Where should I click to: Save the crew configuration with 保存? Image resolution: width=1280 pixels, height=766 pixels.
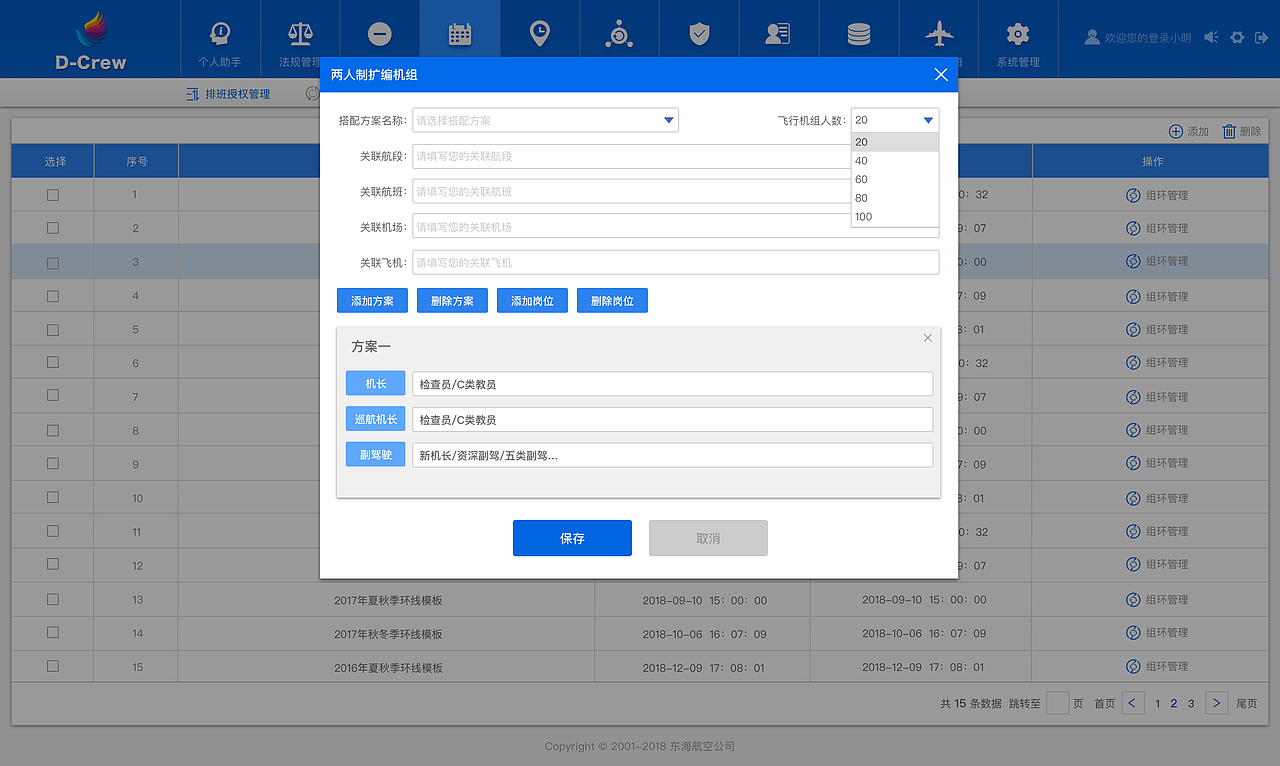pyautogui.click(x=572, y=538)
